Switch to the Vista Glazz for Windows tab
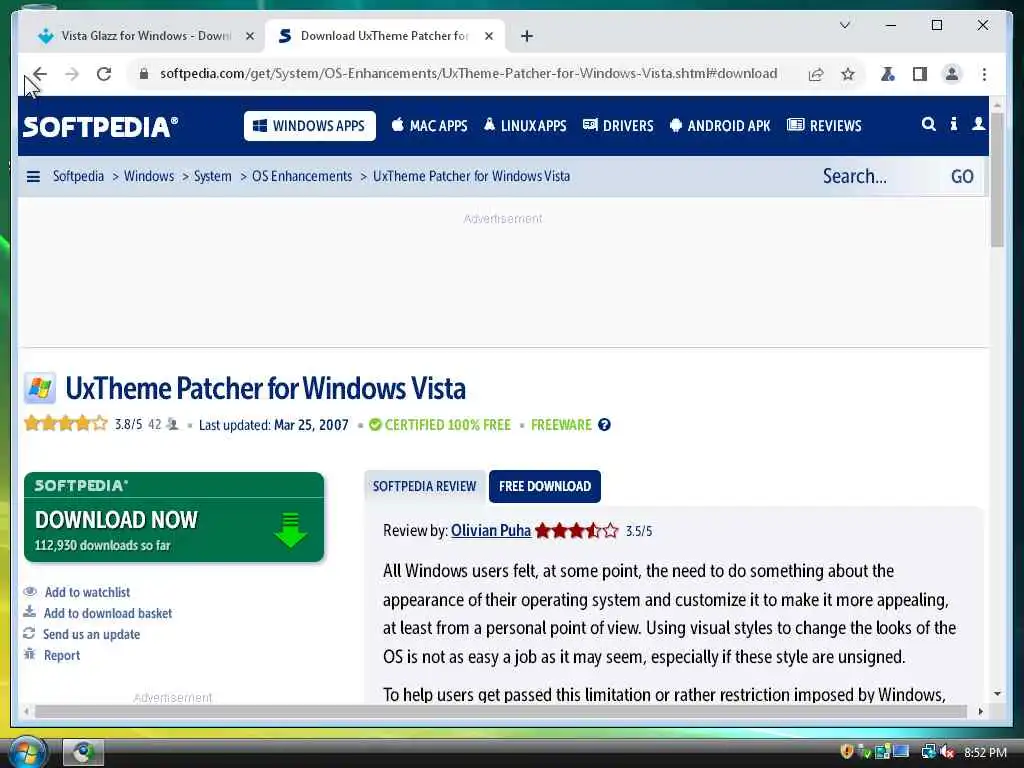The height and width of the screenshot is (768, 1024). pyautogui.click(x=145, y=36)
